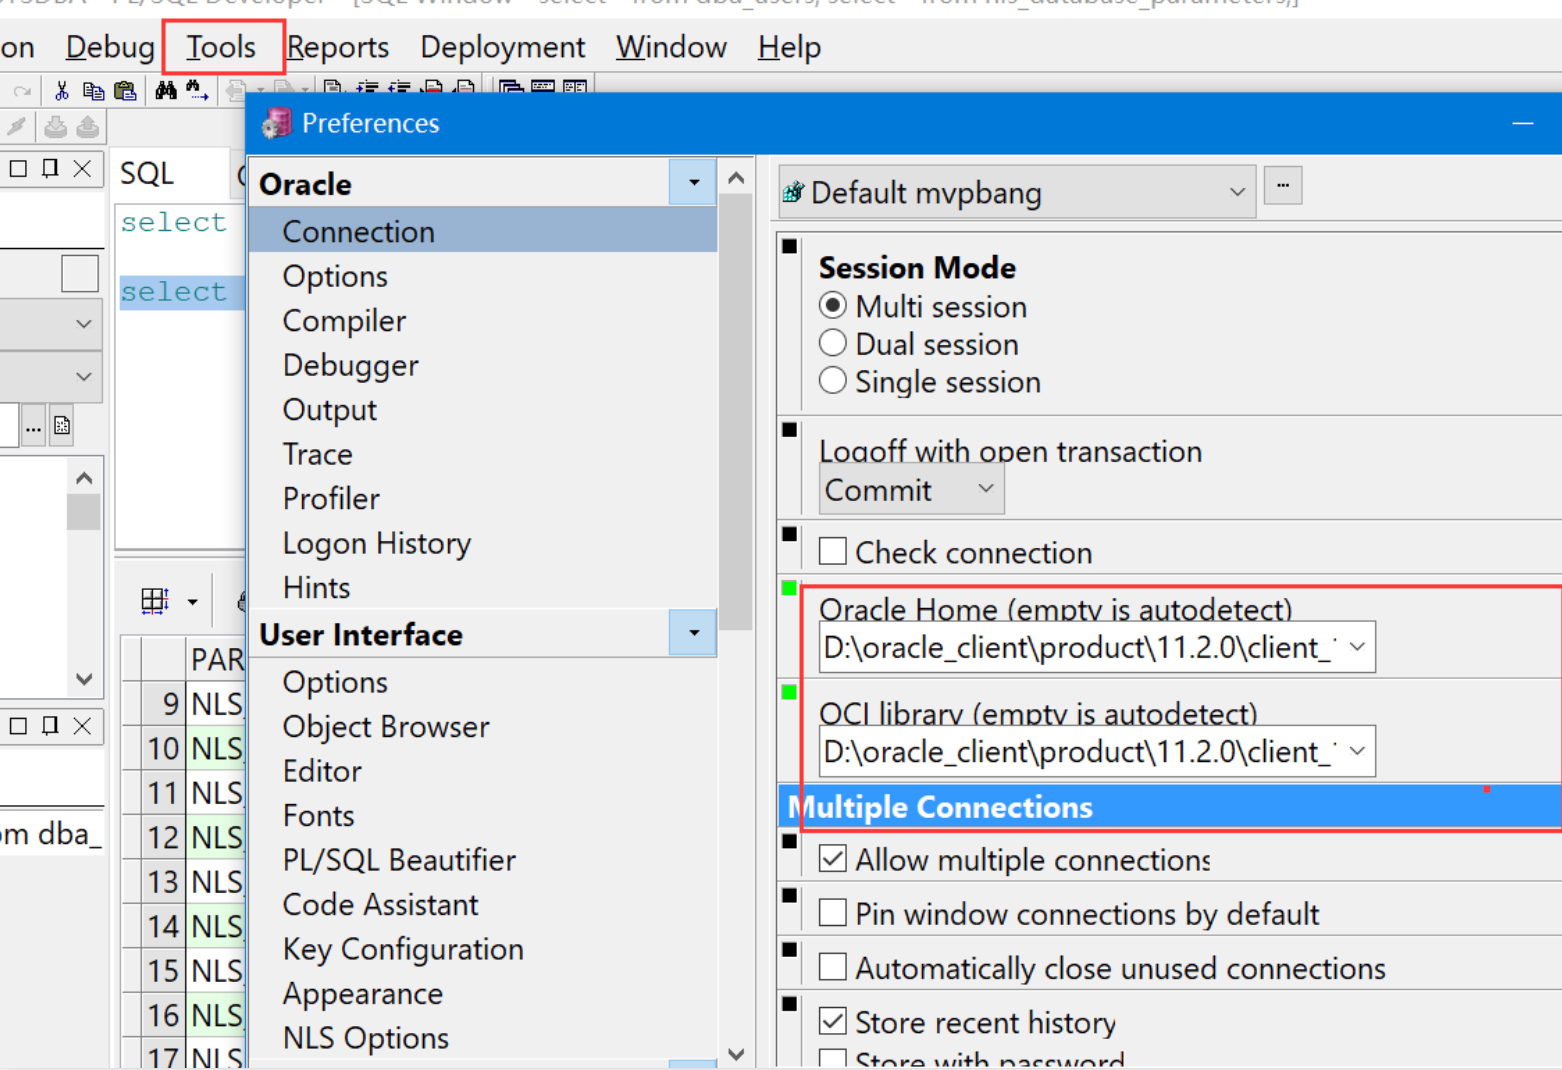
Task: Uncheck Allow multiple connections
Action: click(833, 858)
